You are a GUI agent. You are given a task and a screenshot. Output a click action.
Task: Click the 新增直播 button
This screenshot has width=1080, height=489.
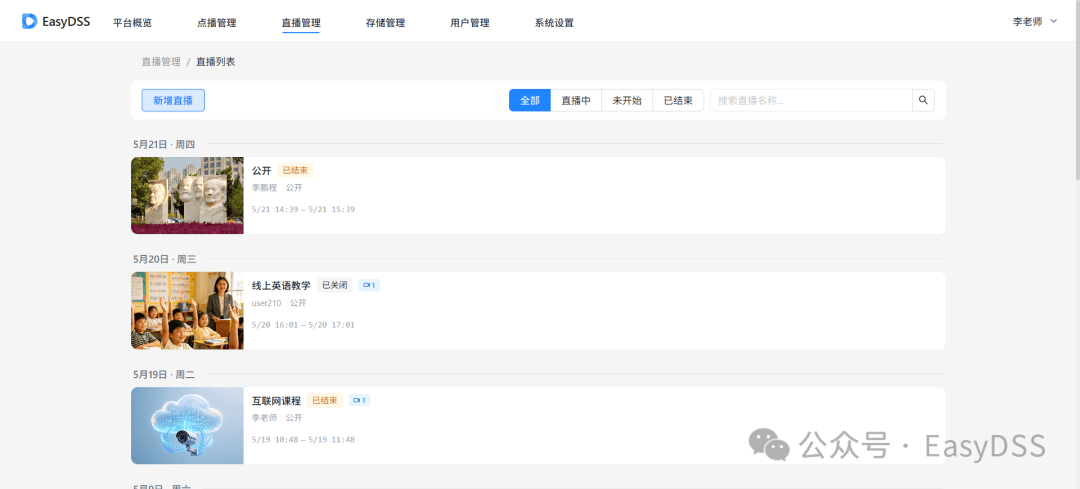coord(173,101)
